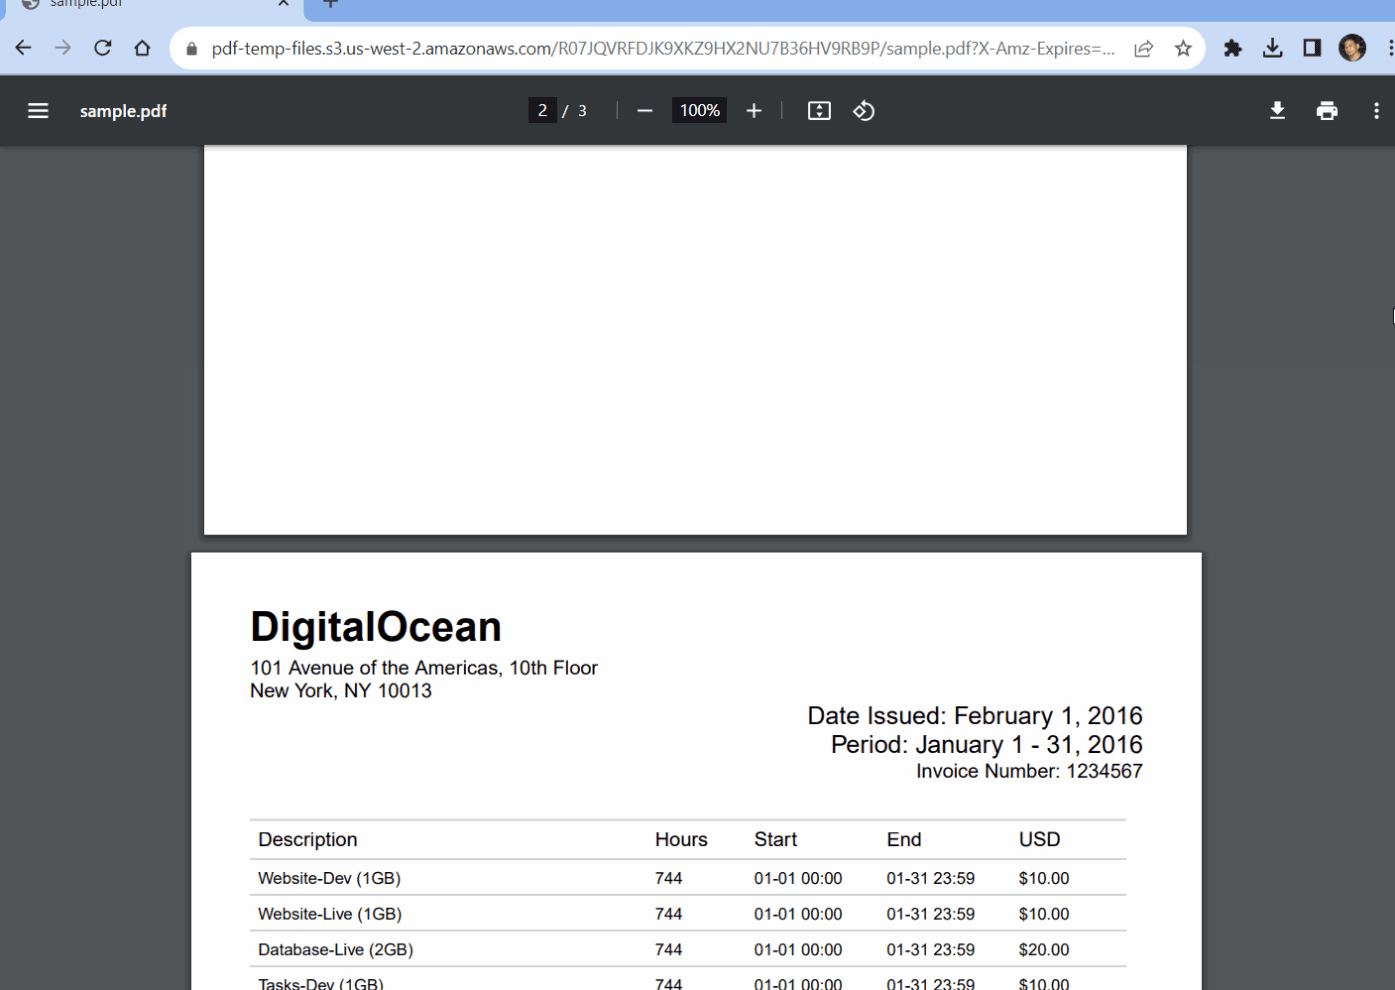Image resolution: width=1395 pixels, height=990 pixels.
Task: Open the PDF sidebar hamburger menu
Action: tap(38, 111)
